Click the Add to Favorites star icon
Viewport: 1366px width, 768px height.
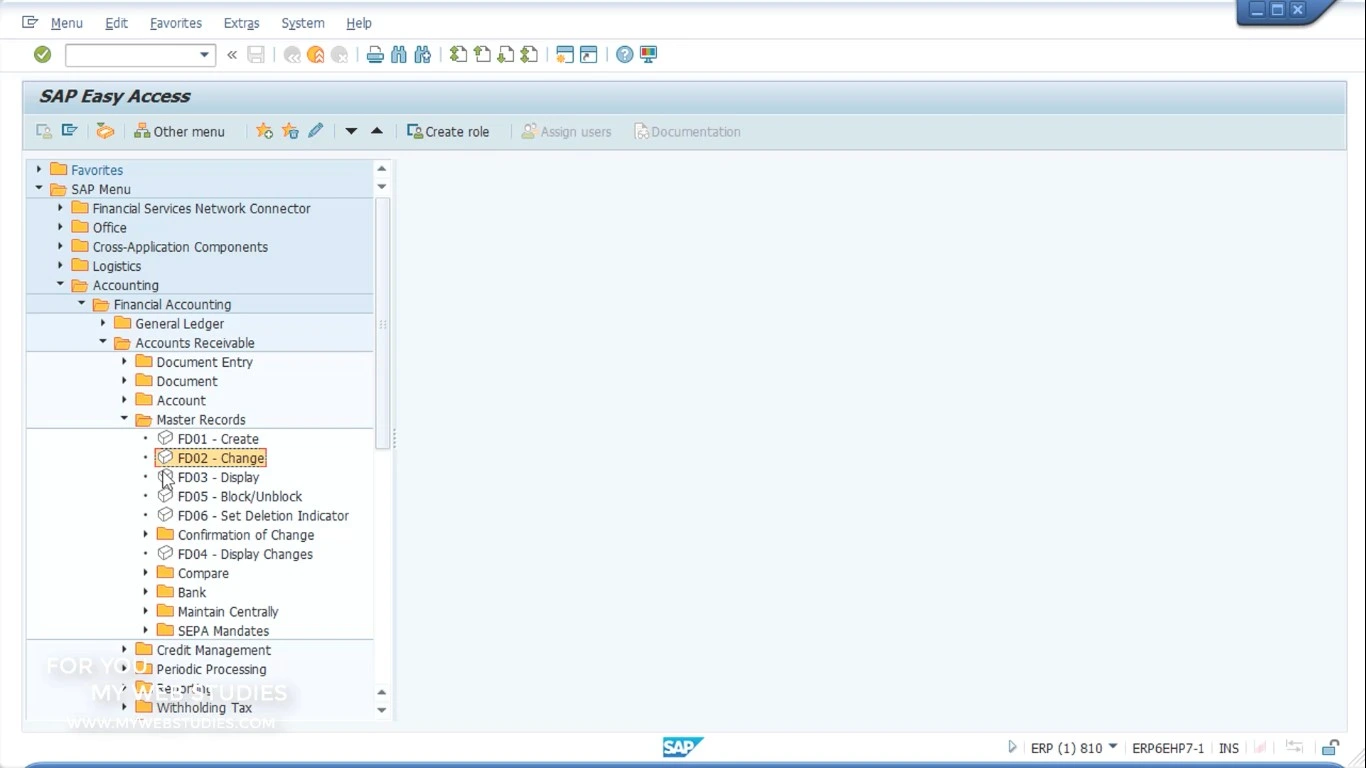(264, 131)
